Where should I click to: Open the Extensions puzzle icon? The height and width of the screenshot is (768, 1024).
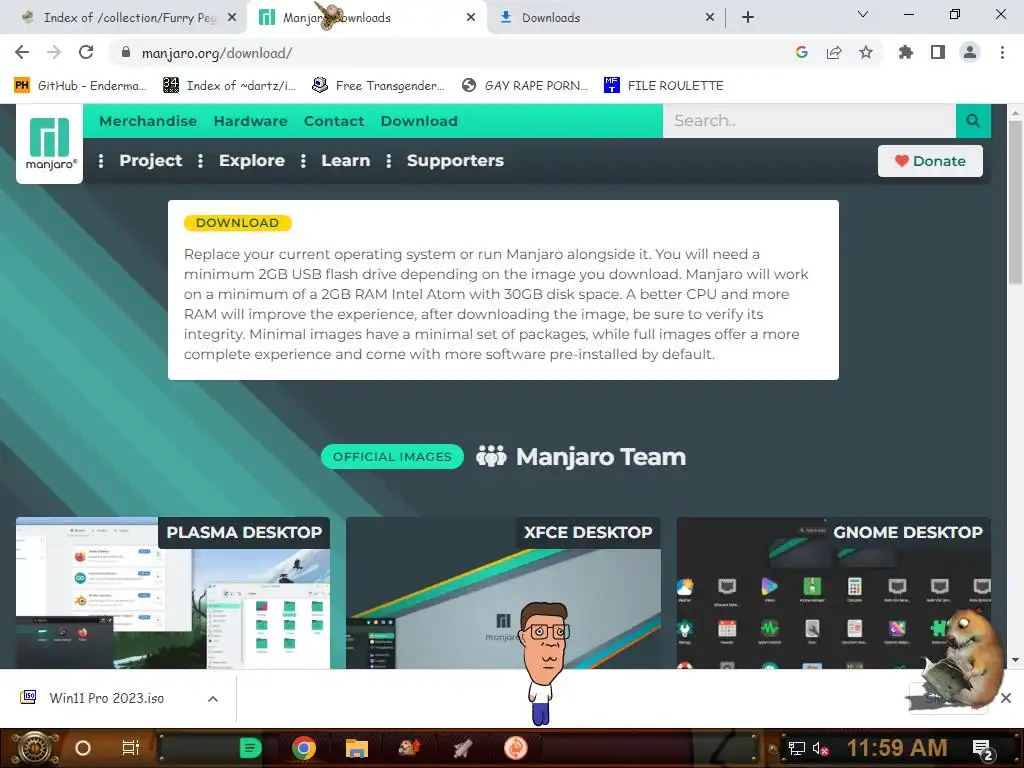click(x=905, y=52)
